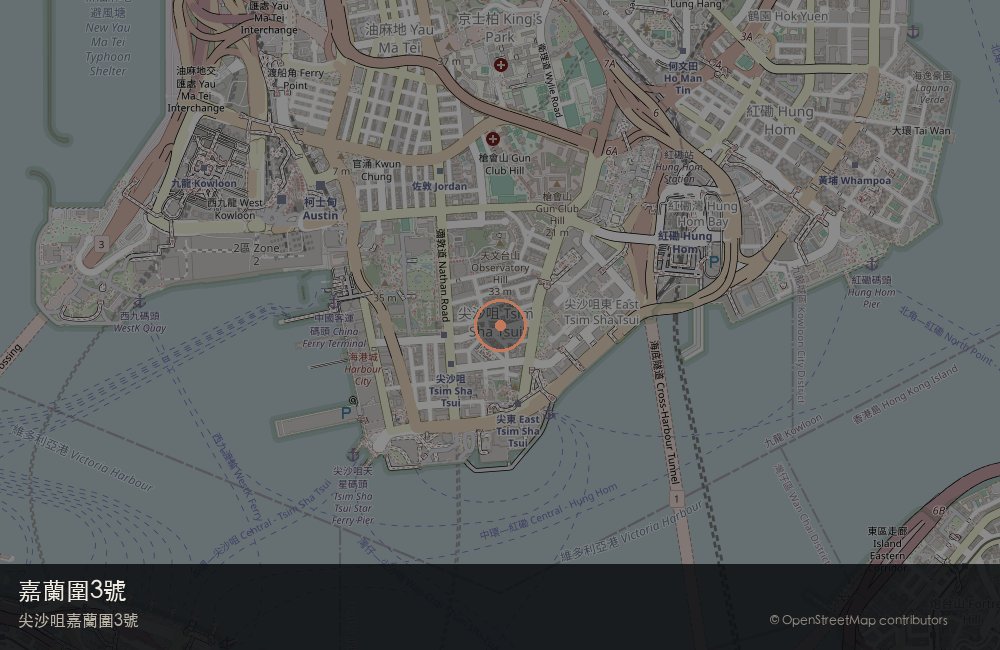Click the 尖沙咀東 East Tsim Sha Tsui area label
Image resolution: width=1000 pixels, height=650 pixels.
point(601,312)
